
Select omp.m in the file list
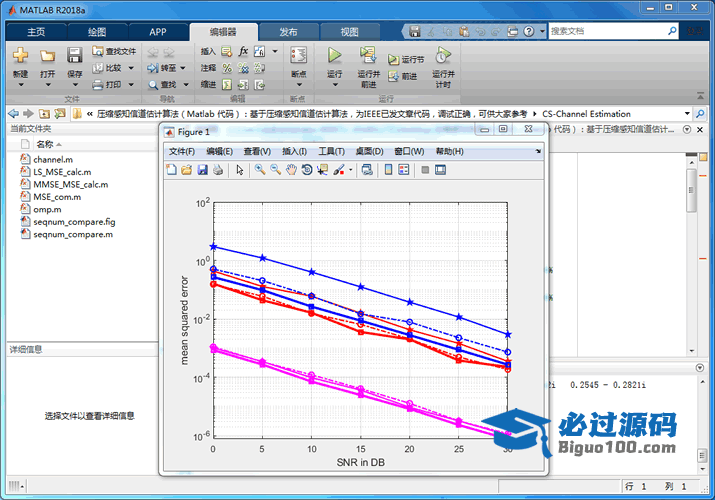tap(47, 210)
